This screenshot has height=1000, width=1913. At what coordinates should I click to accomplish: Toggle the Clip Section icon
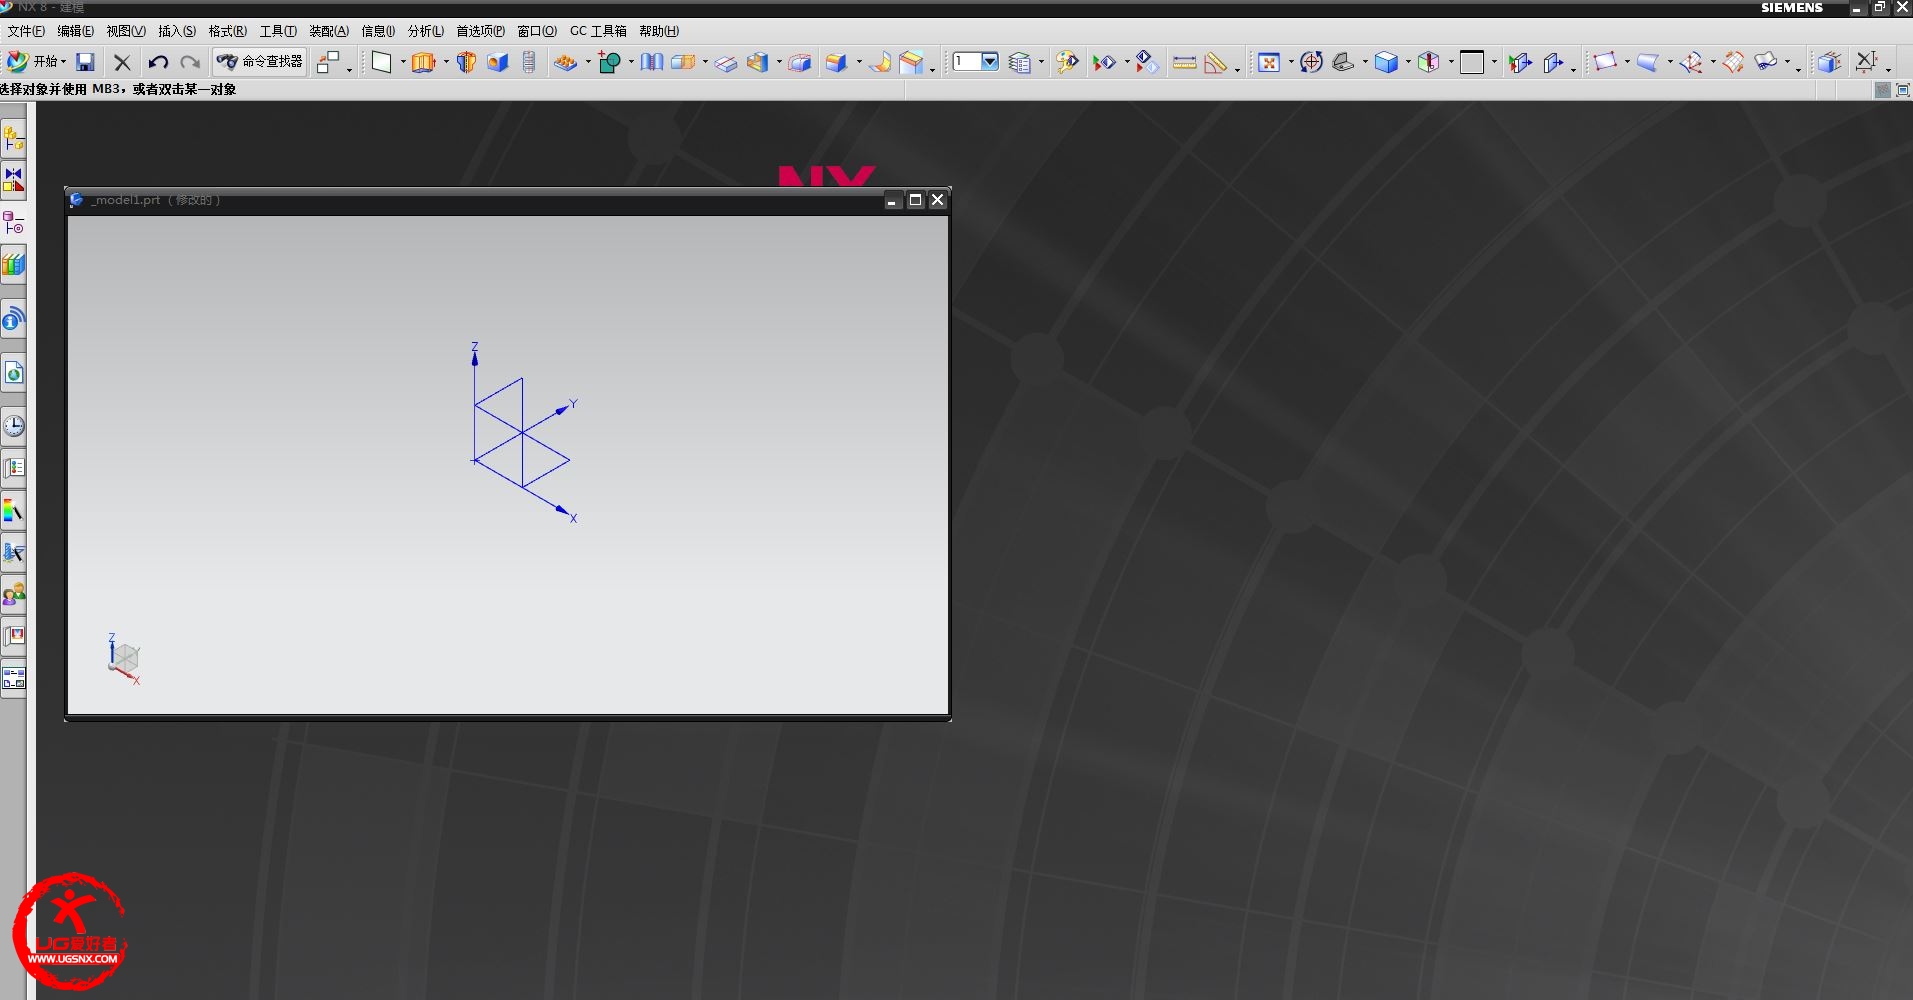[x=1553, y=62]
